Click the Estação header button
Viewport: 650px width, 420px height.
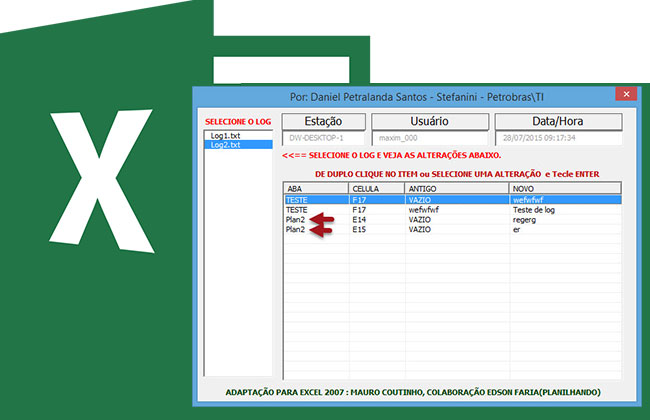coord(323,121)
